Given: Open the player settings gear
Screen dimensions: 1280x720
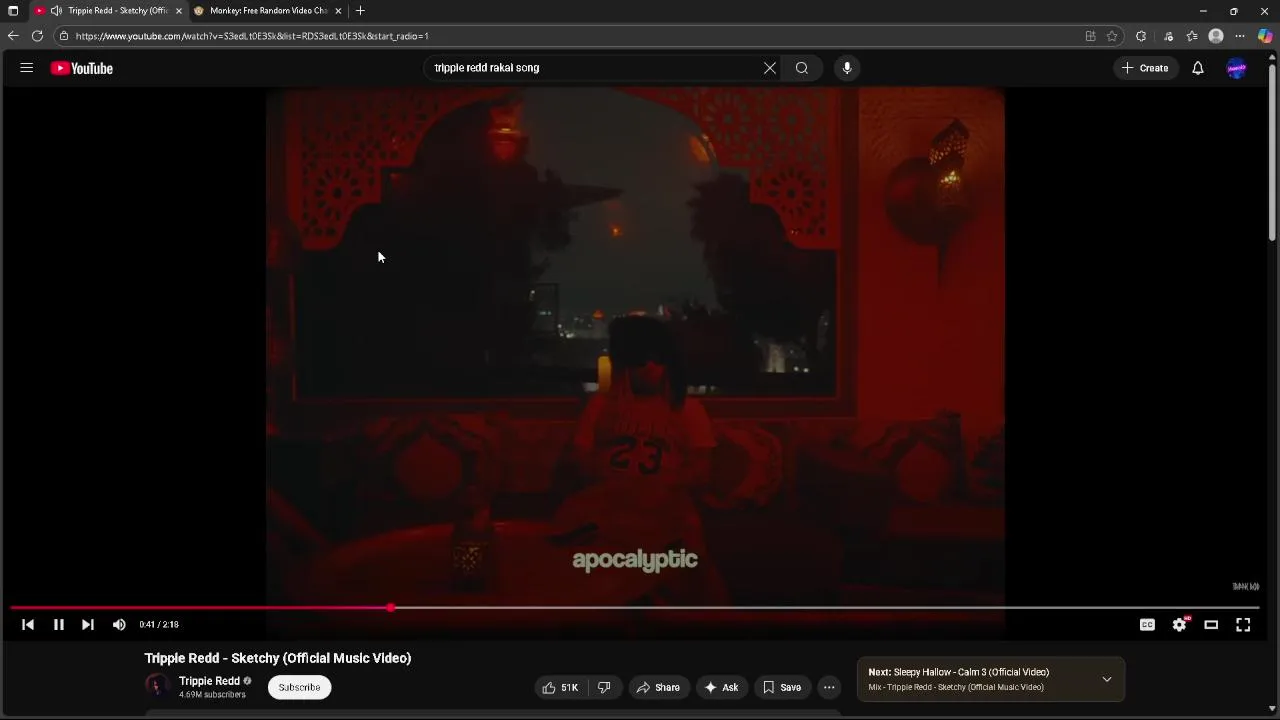Looking at the screenshot, I should pos(1180,624).
